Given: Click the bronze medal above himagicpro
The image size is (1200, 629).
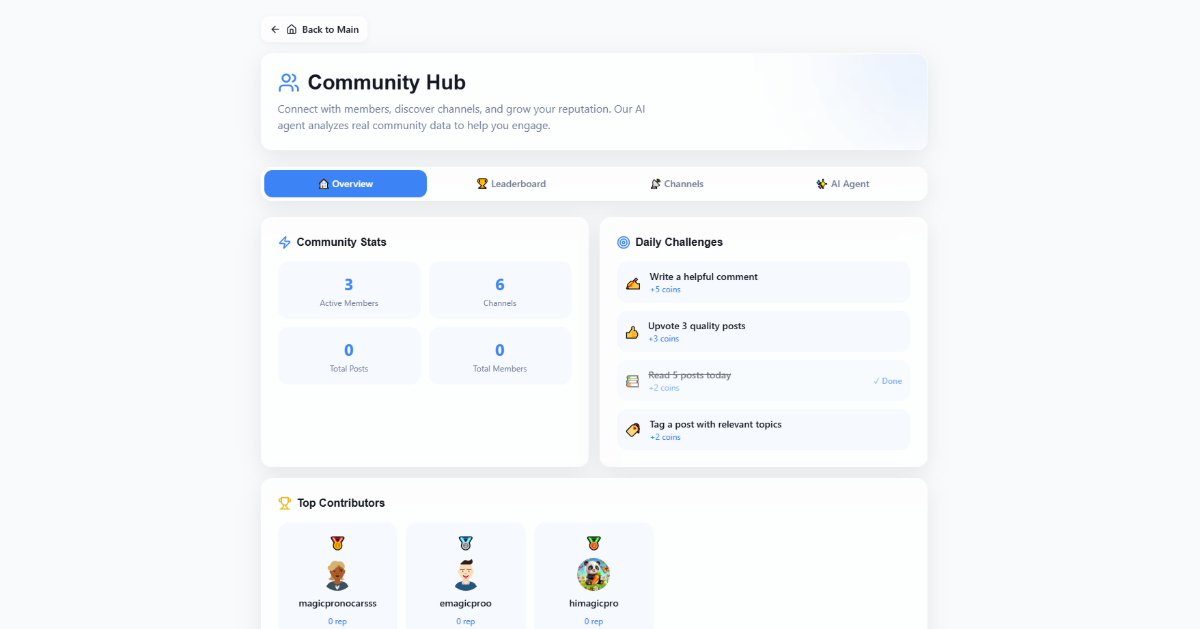Looking at the screenshot, I should point(594,544).
